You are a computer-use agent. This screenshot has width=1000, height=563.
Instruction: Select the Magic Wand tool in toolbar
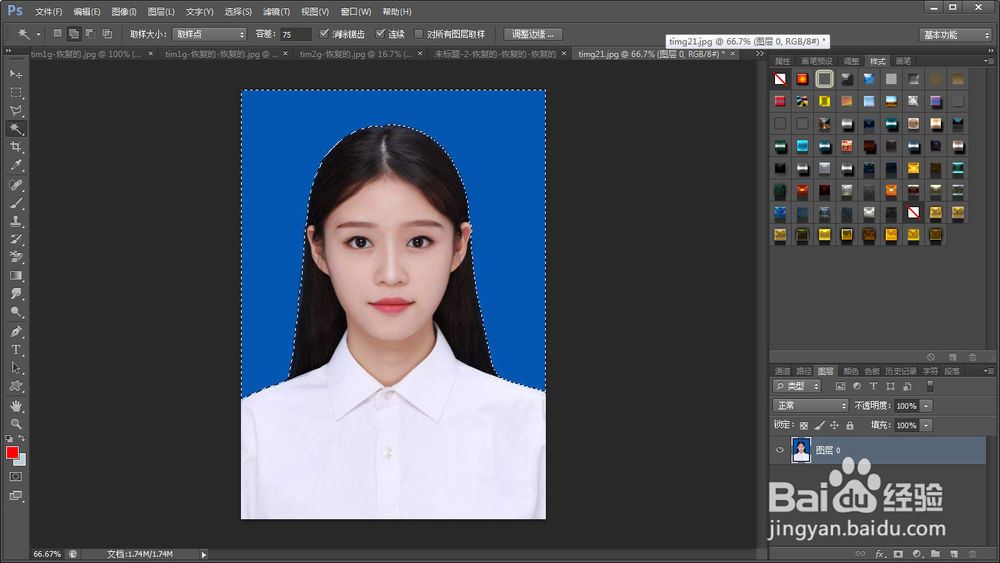[x=16, y=129]
